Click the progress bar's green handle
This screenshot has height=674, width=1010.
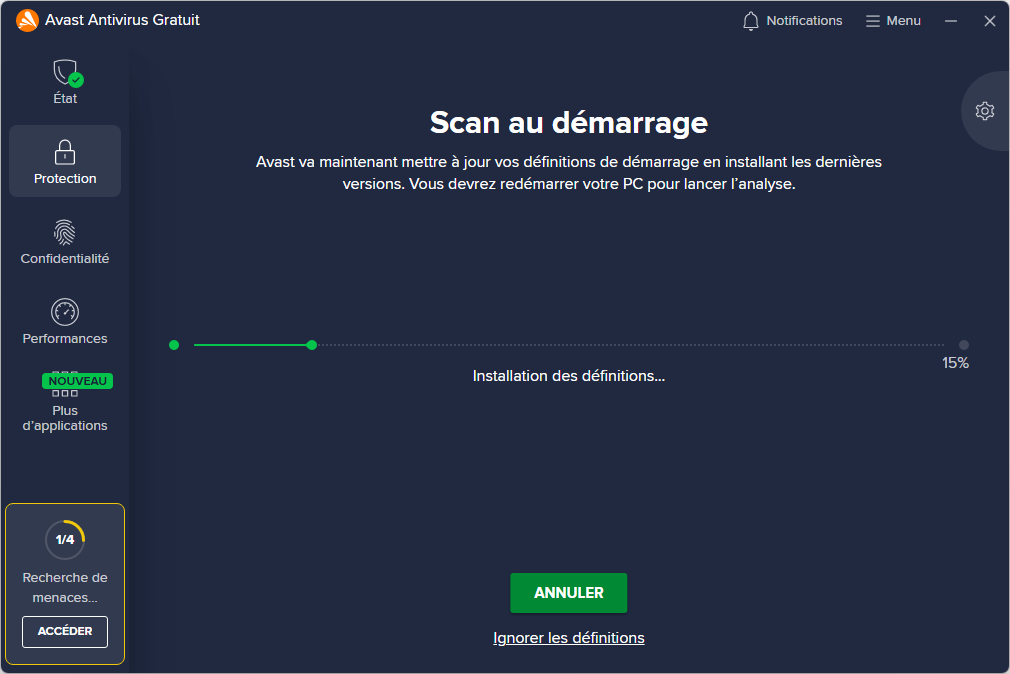coord(312,345)
